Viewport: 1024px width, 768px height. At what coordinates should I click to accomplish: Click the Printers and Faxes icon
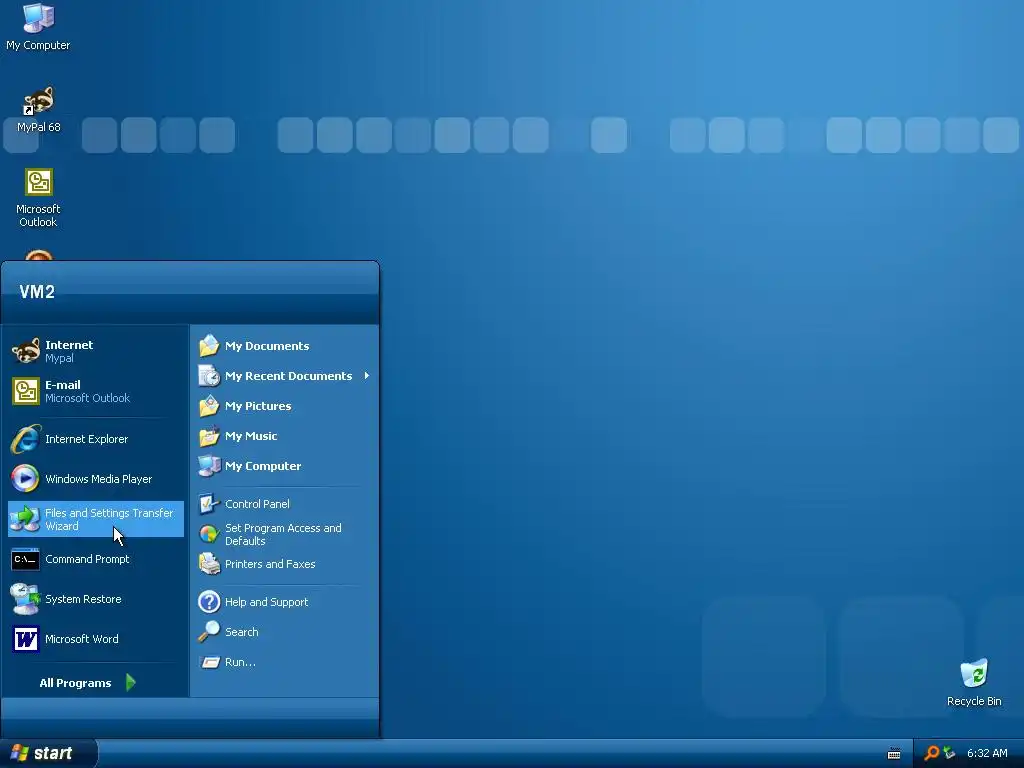point(209,564)
